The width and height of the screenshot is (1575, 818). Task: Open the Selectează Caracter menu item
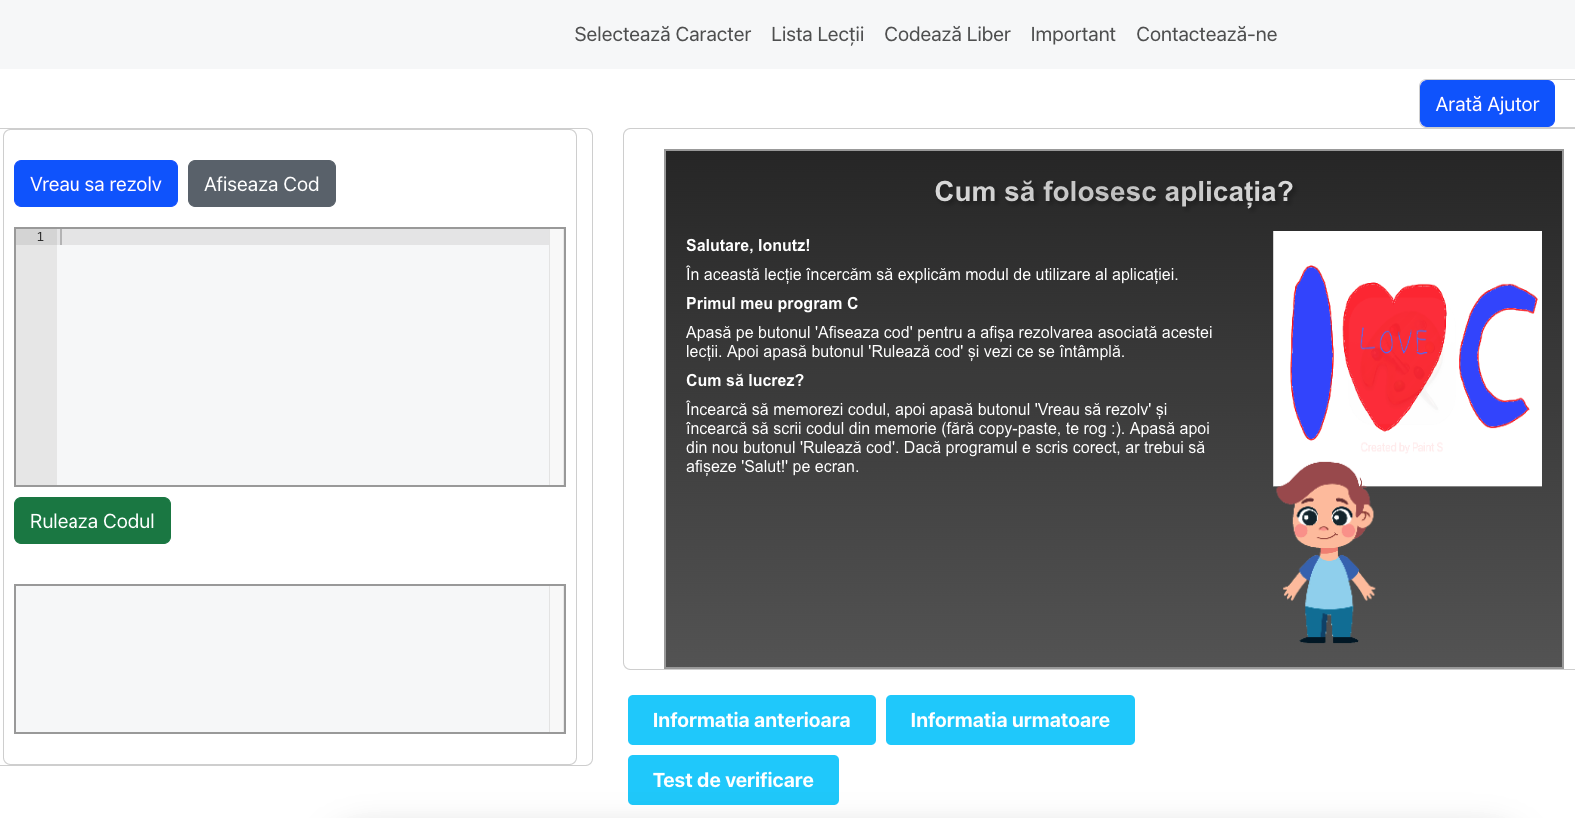point(662,34)
